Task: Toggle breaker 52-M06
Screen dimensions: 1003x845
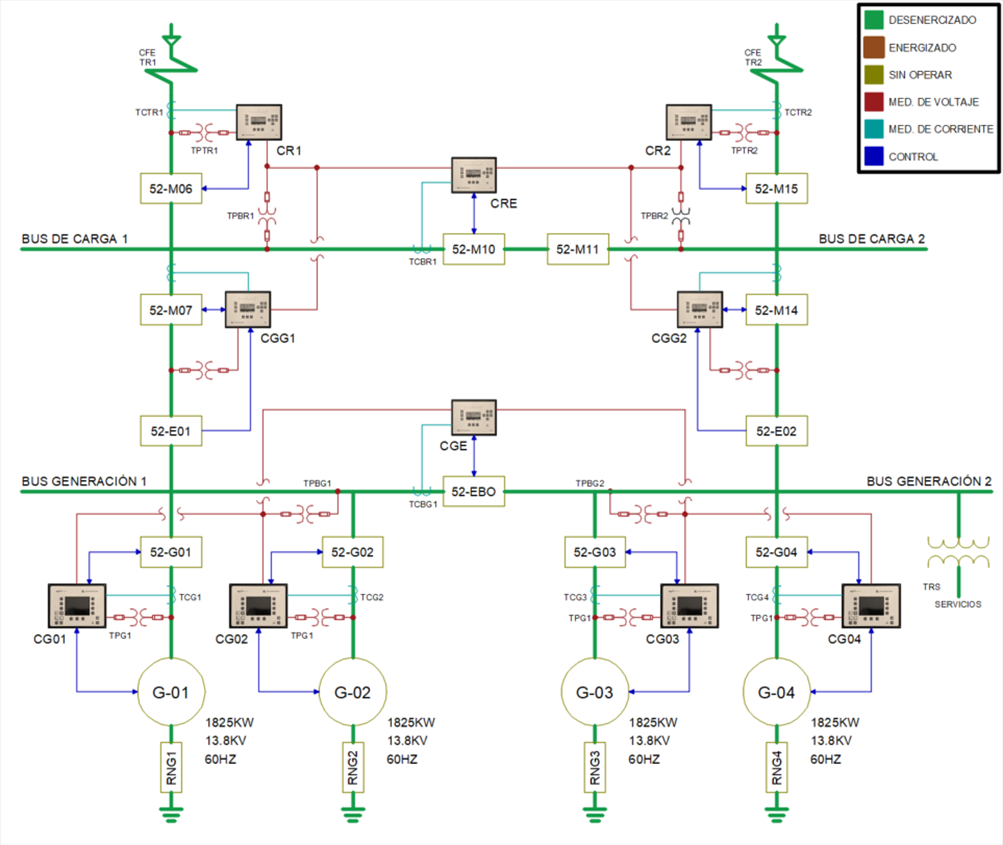Action: pyautogui.click(x=171, y=189)
